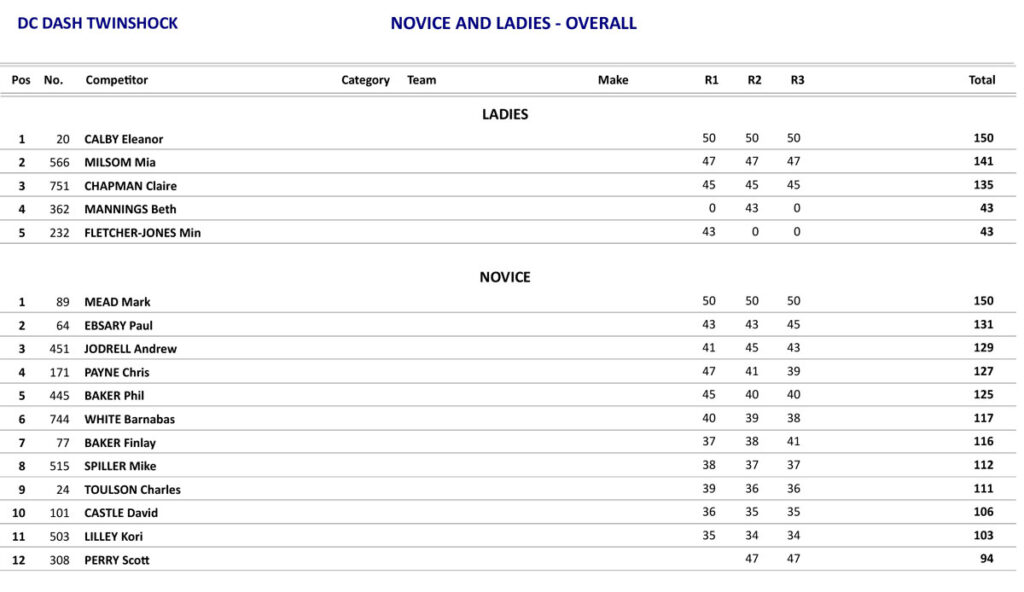Click the WHITE Barnabas entry
The width and height of the screenshot is (1024, 592).
[x=129, y=419]
